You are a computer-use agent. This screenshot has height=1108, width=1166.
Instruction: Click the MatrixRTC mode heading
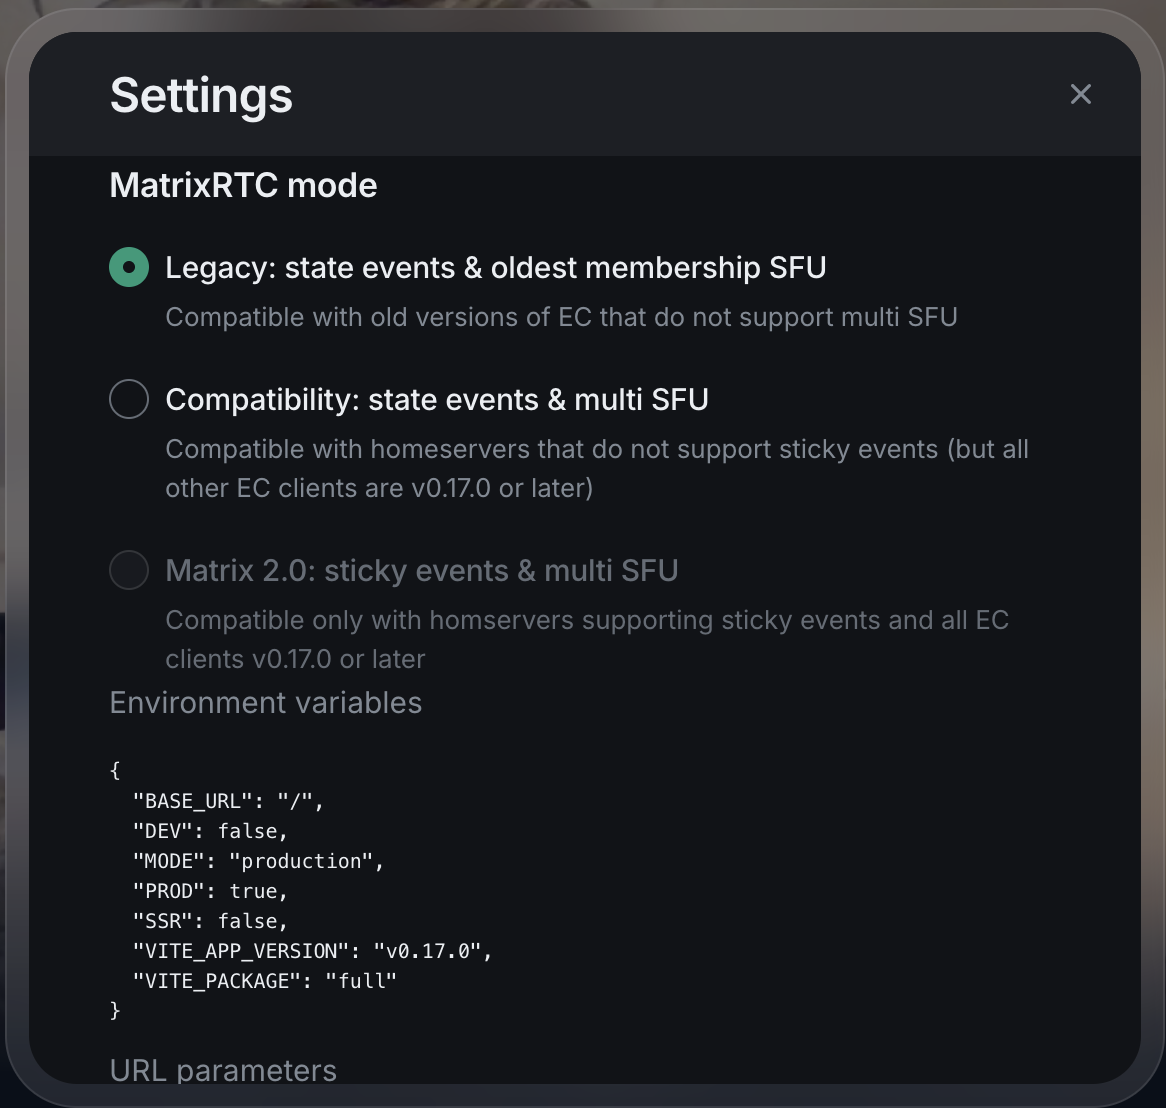pos(243,185)
